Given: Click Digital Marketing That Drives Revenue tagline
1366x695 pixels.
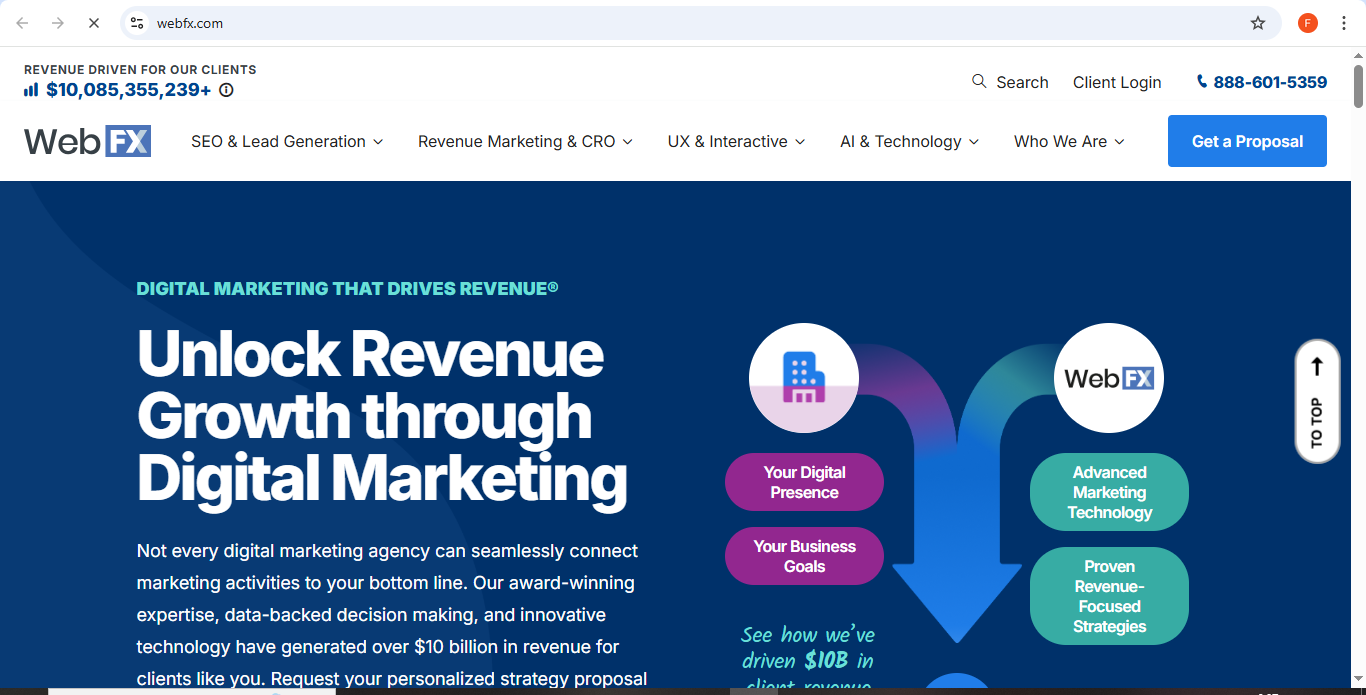Looking at the screenshot, I should (x=347, y=288).
